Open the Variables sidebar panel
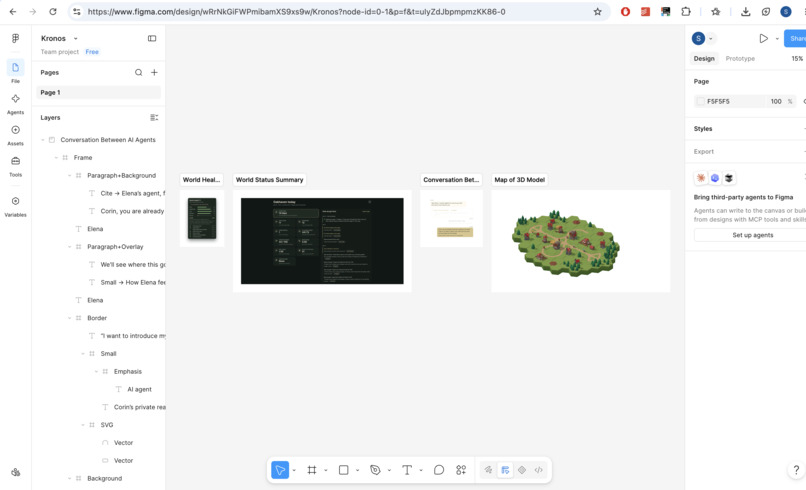The width and height of the screenshot is (806, 490). (x=15, y=201)
